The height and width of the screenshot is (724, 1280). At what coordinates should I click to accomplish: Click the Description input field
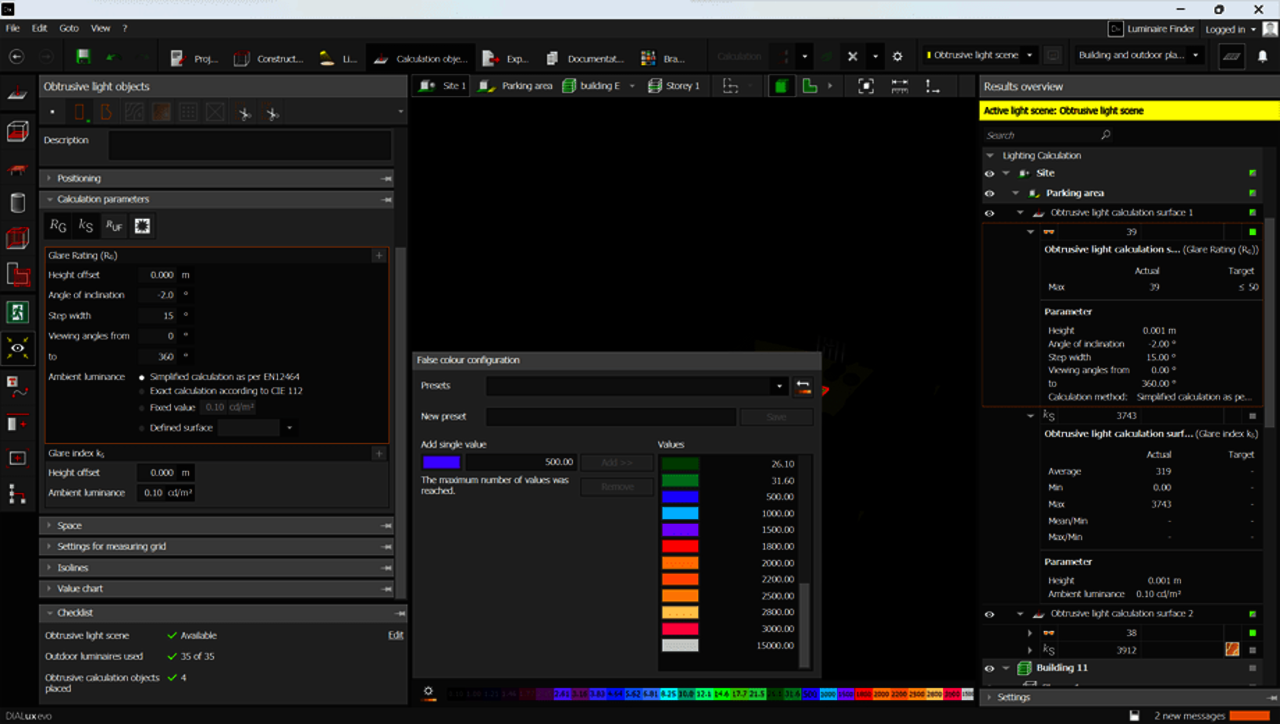click(x=249, y=146)
